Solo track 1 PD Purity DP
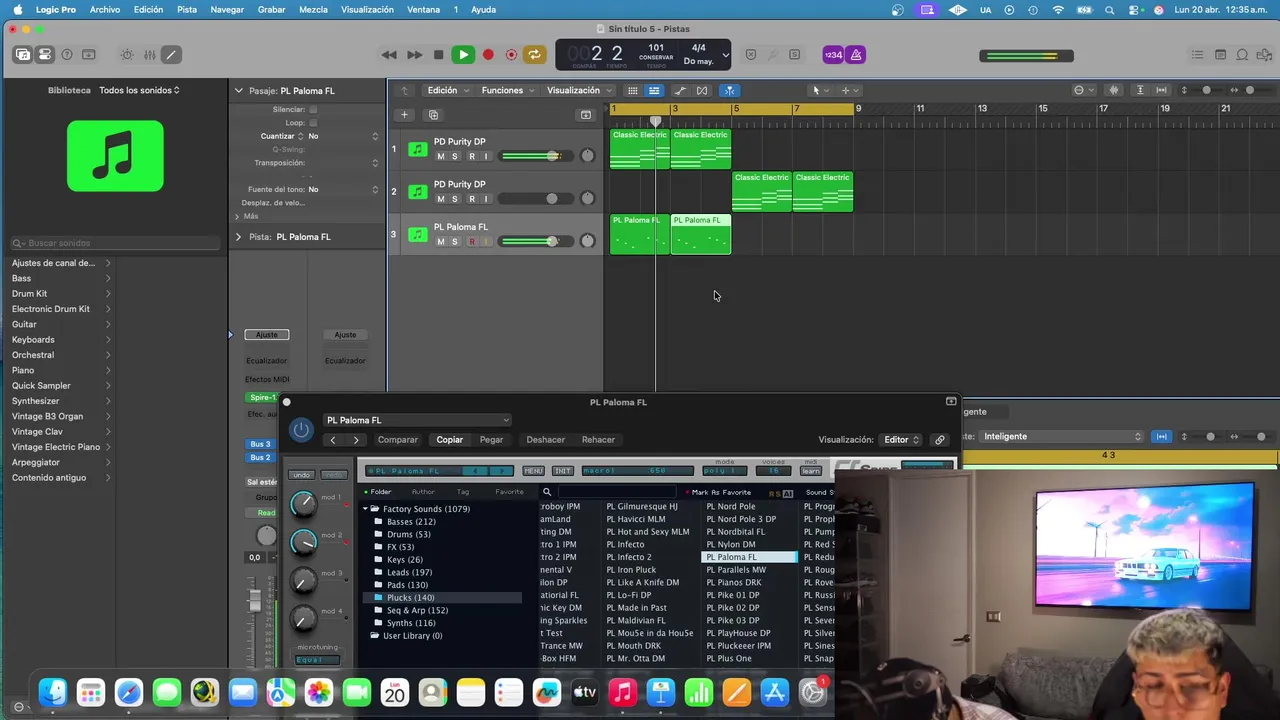Image resolution: width=1280 pixels, height=720 pixels. (x=454, y=156)
